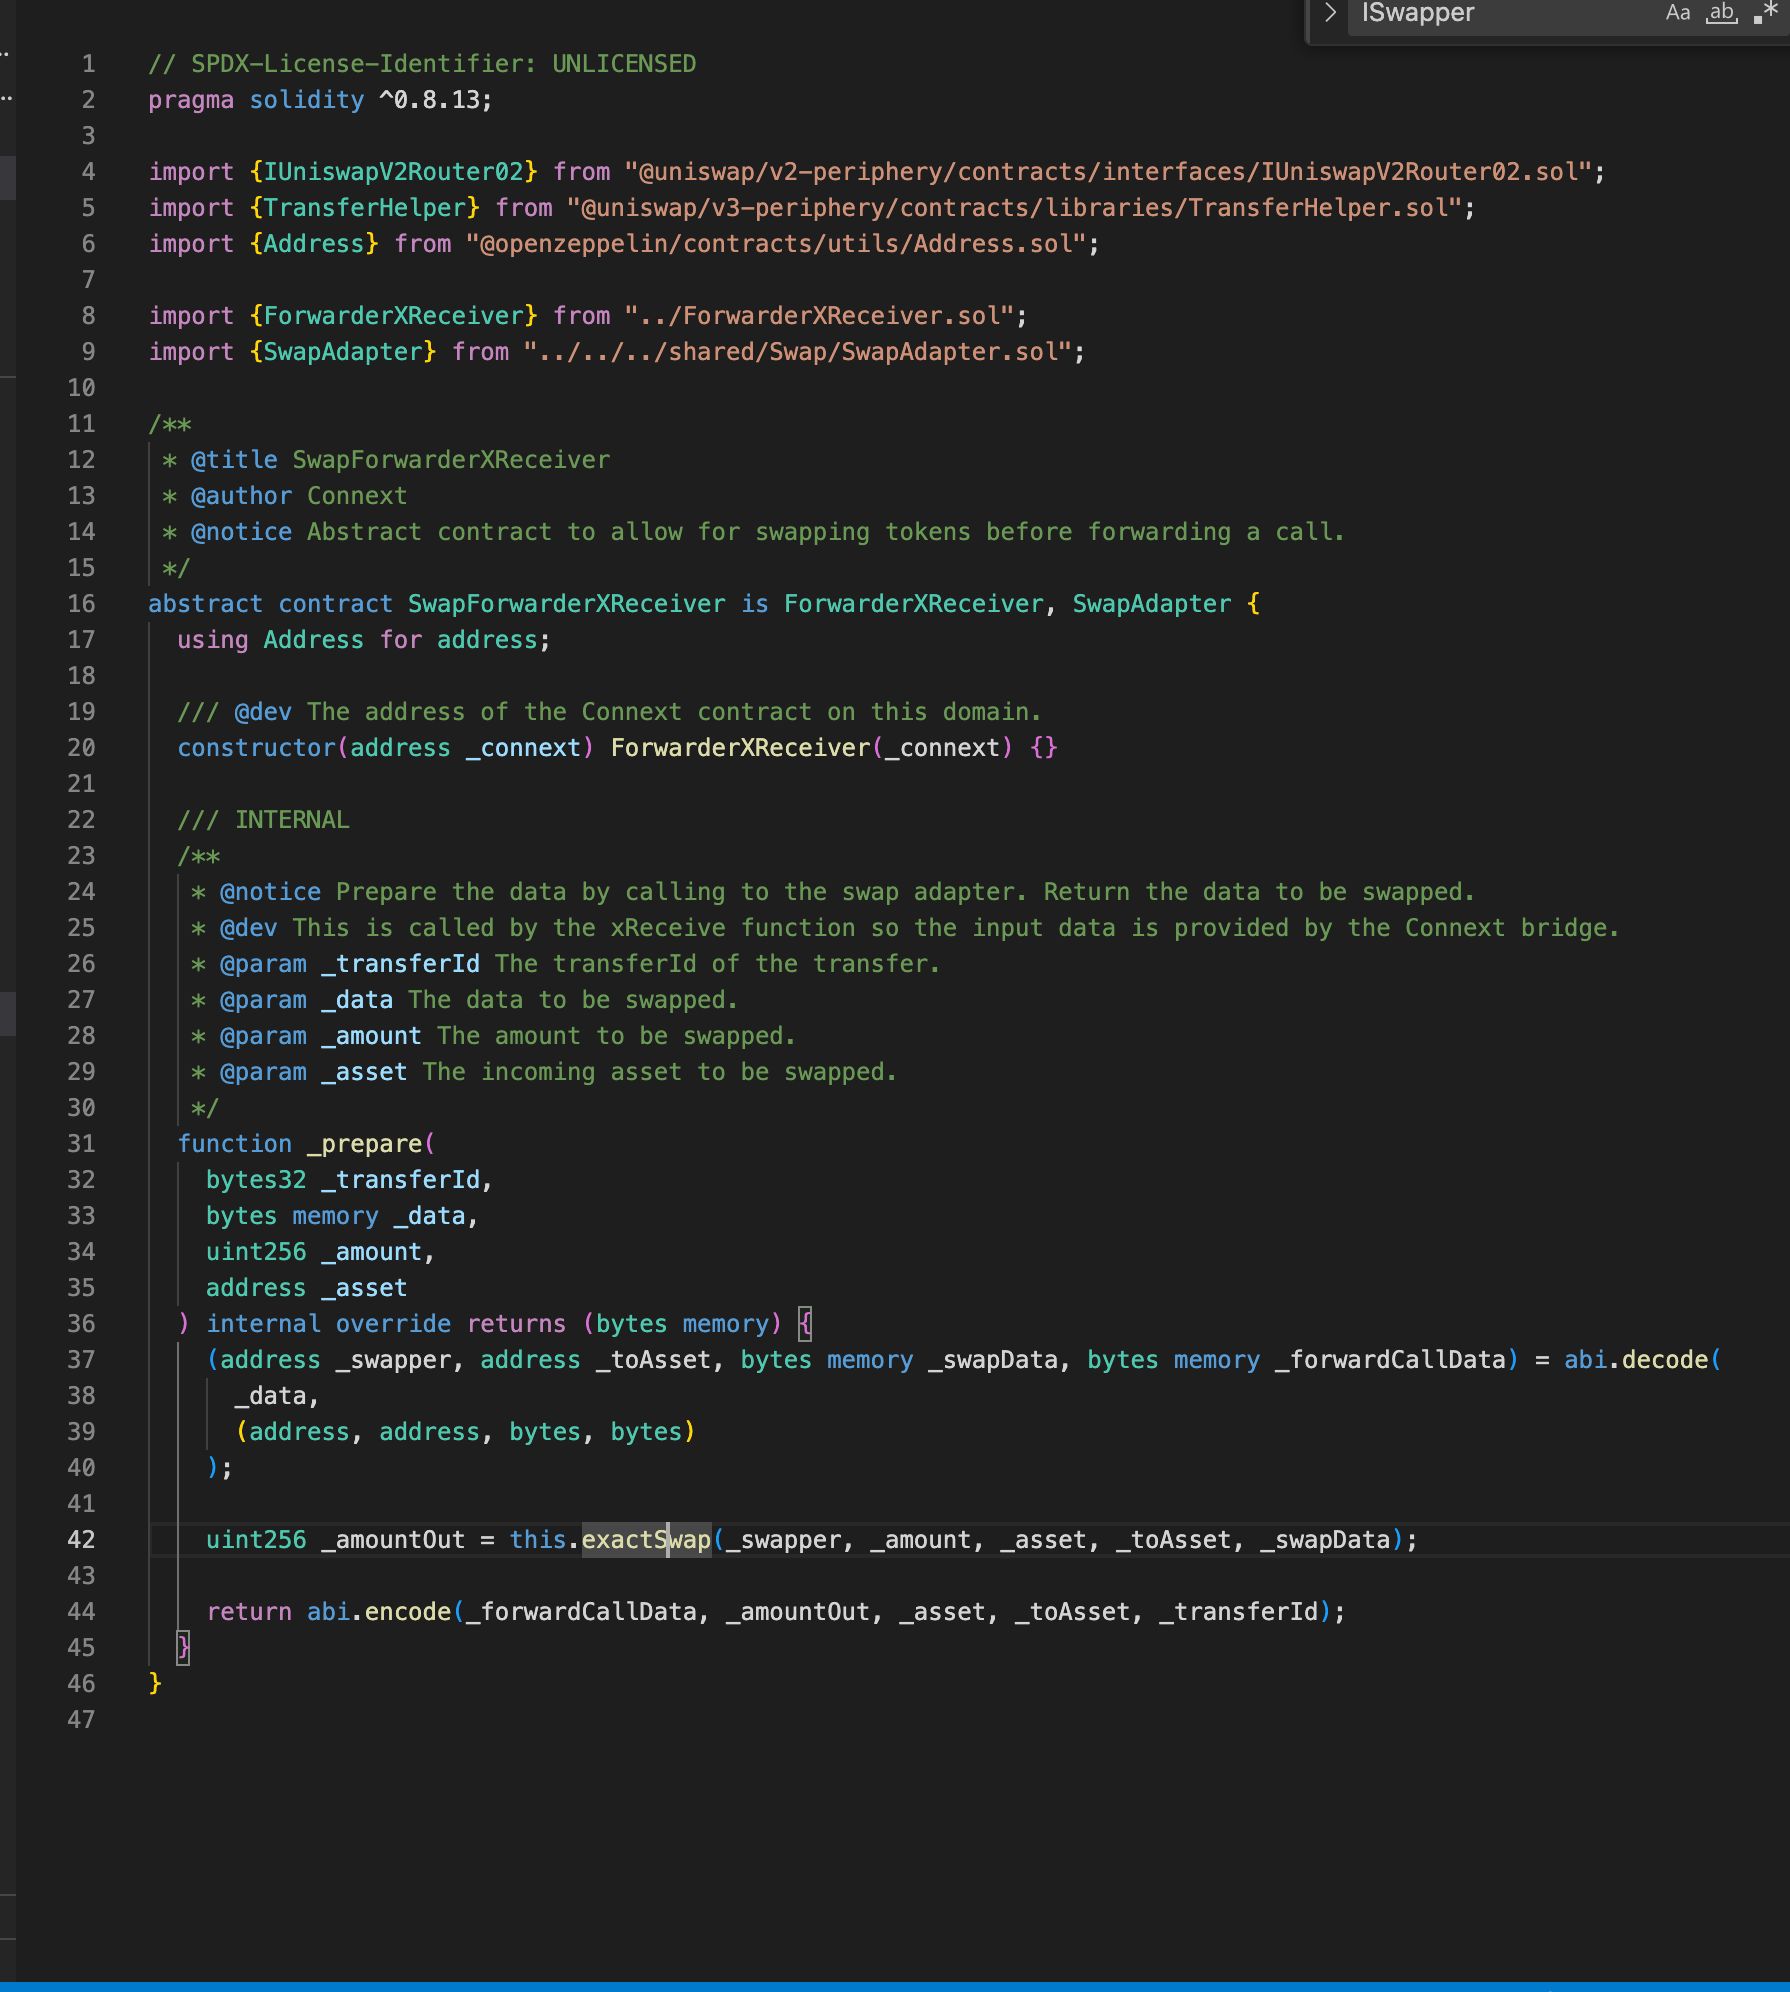Image resolution: width=1790 pixels, height=1992 pixels.
Task: Click "uint256" type on line 34
Action: (x=256, y=1252)
